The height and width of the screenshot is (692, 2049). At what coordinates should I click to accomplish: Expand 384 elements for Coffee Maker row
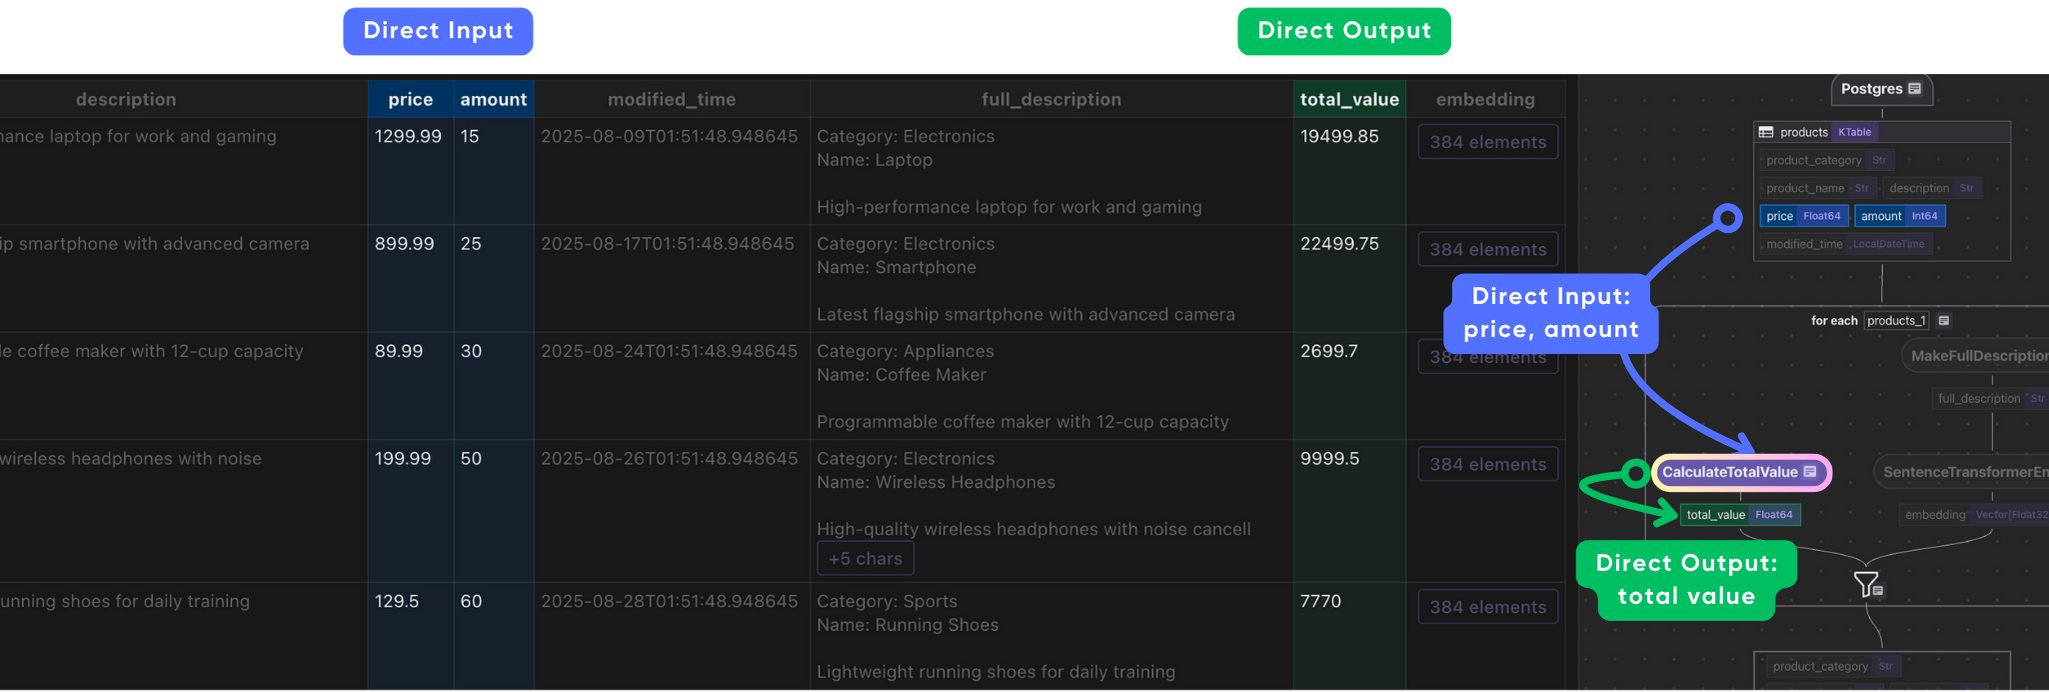tap(1488, 357)
